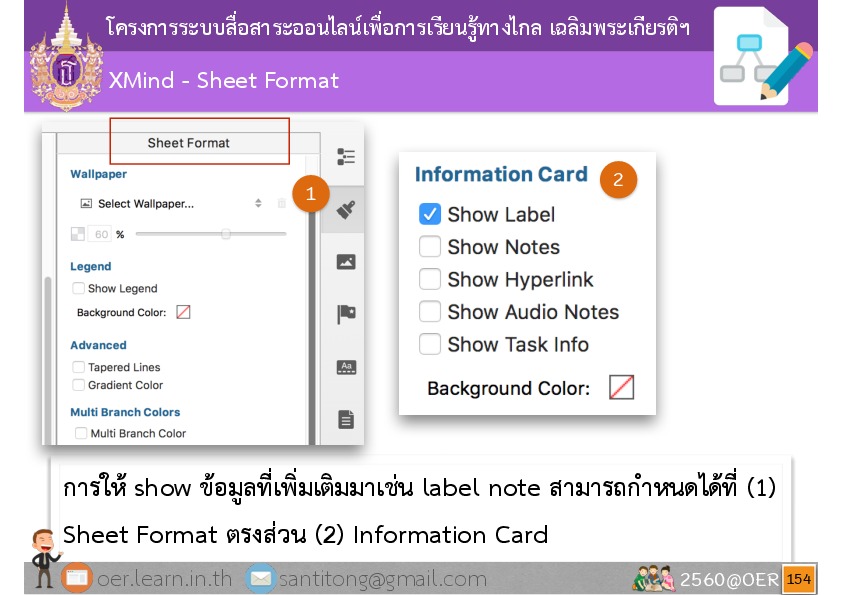This screenshot has height=595, width=842.
Task: Open the Image gallery icon in sidebar
Action: [346, 262]
